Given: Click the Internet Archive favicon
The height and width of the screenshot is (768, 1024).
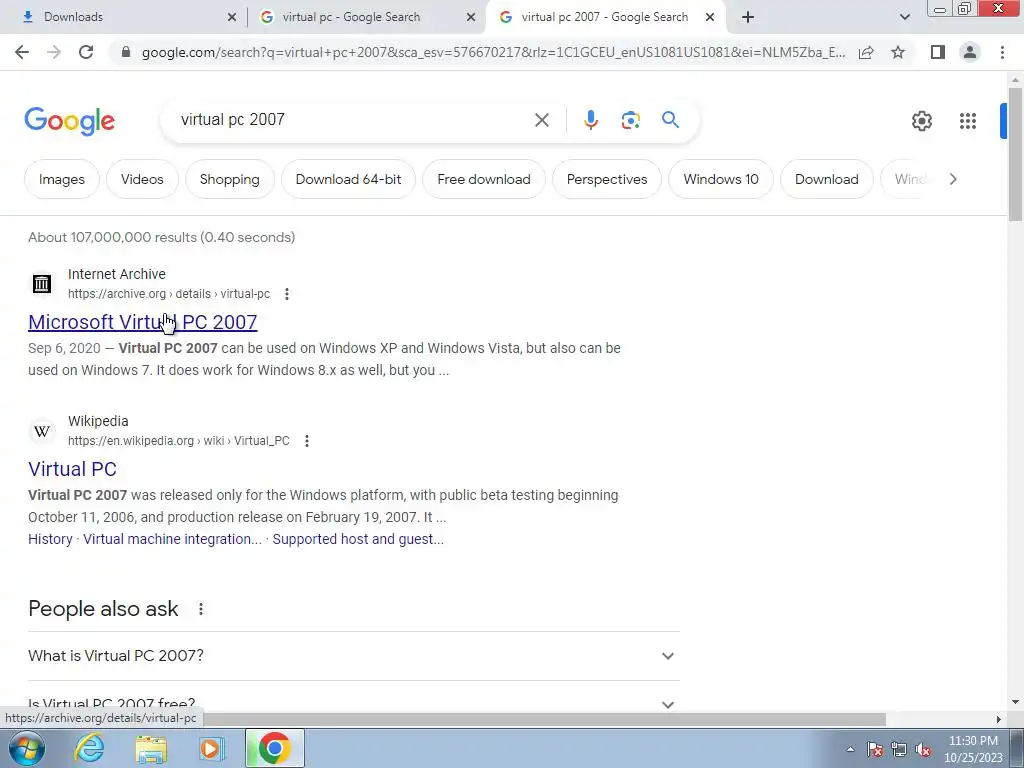Looking at the screenshot, I should 42,283.
